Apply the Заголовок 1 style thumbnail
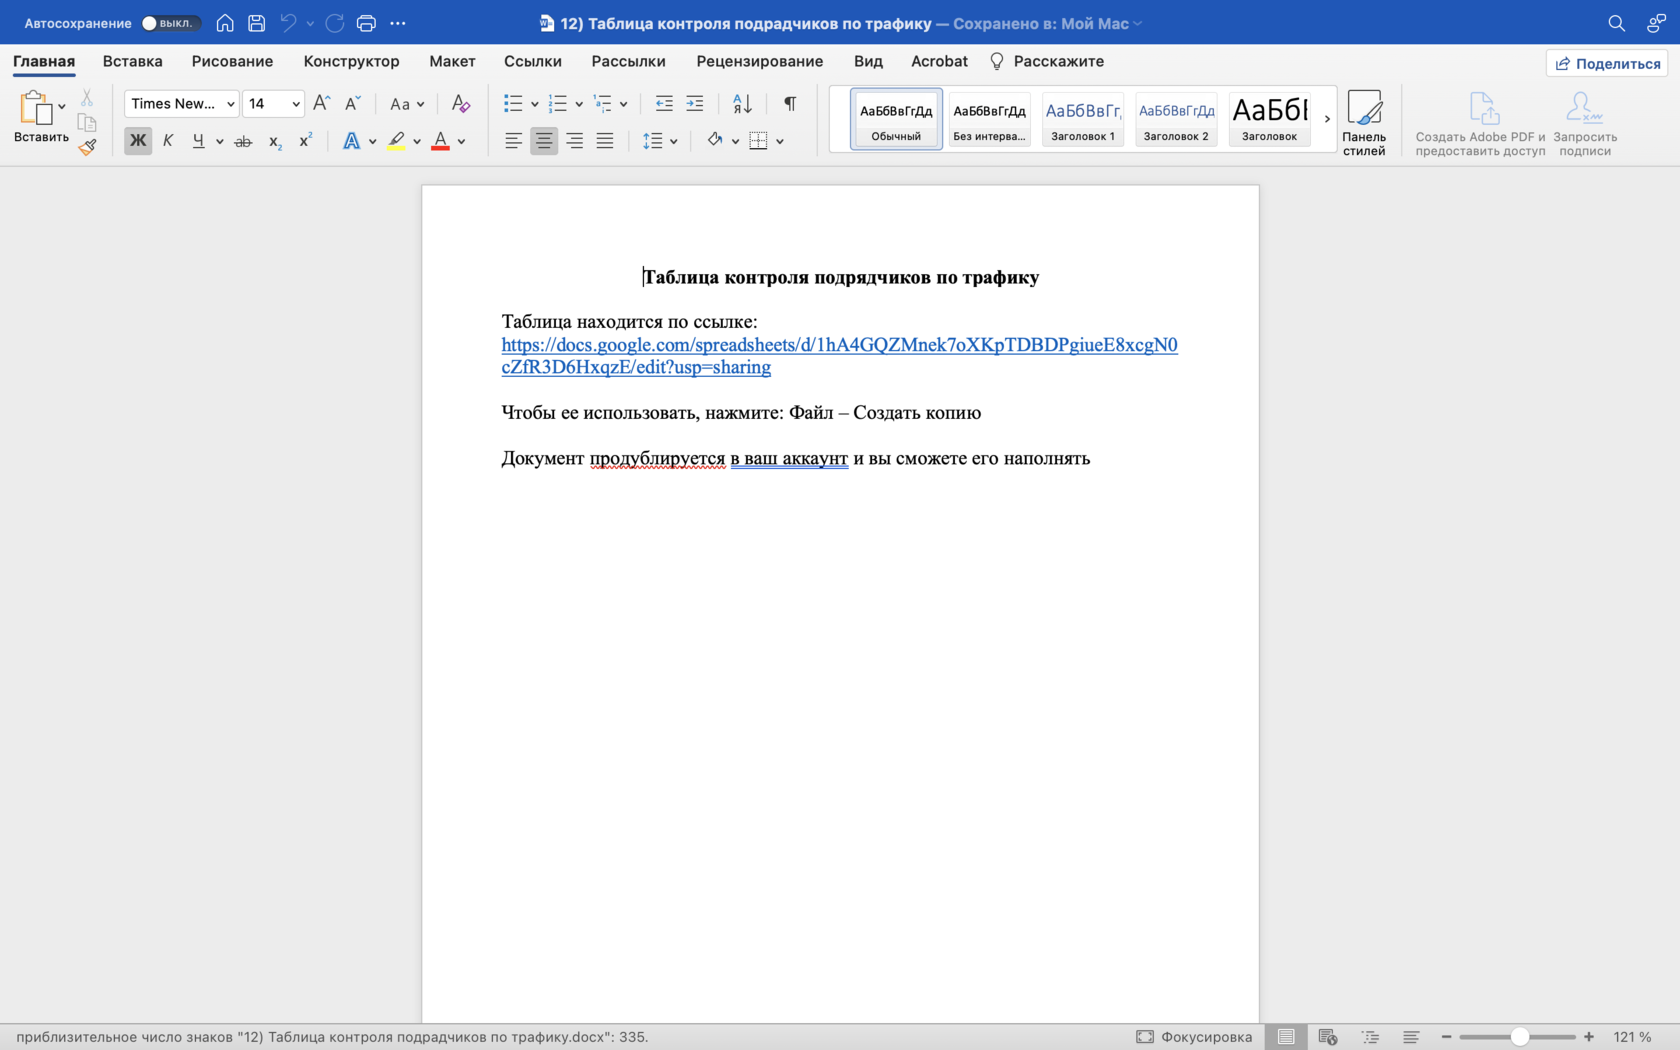 tap(1082, 119)
